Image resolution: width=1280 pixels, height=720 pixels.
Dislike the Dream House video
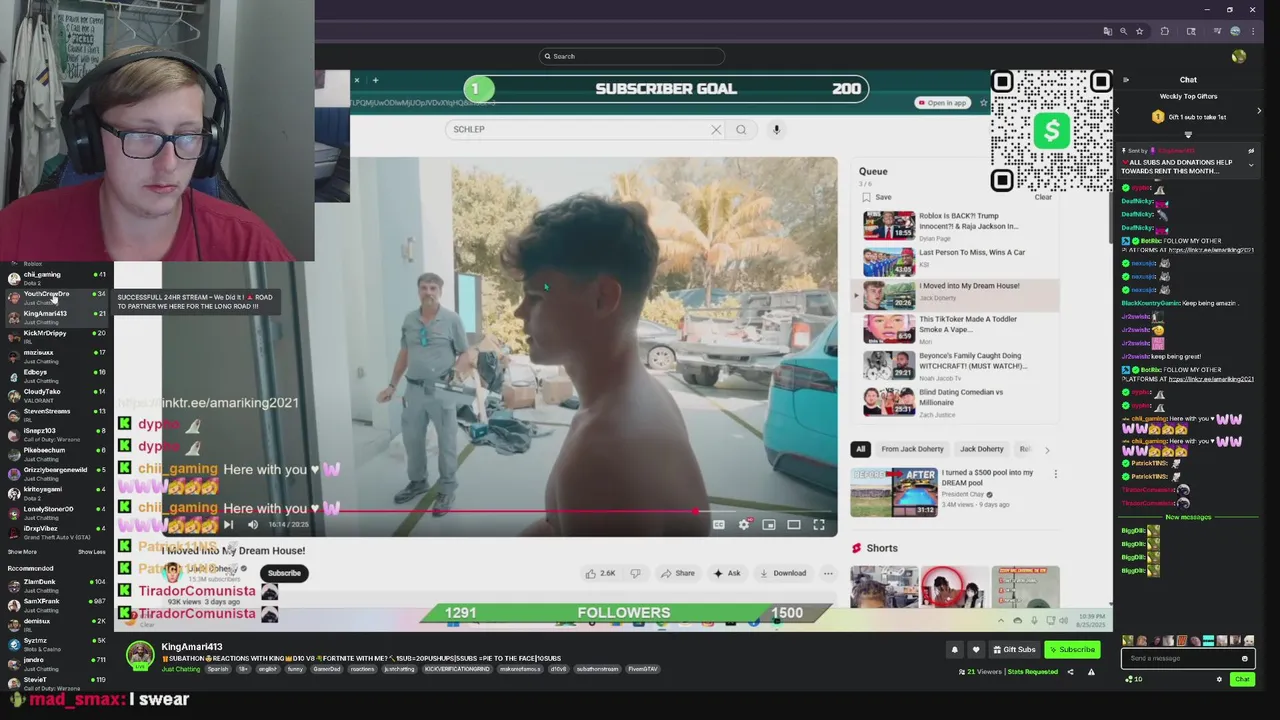pos(635,573)
